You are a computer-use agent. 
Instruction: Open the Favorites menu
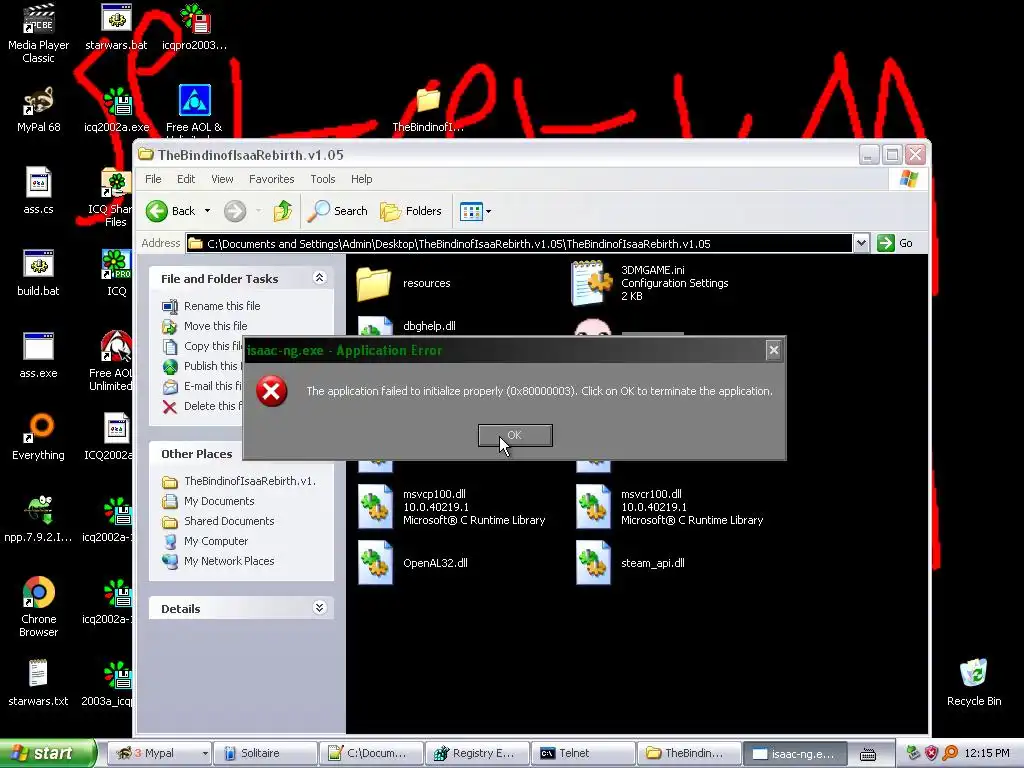(272, 179)
